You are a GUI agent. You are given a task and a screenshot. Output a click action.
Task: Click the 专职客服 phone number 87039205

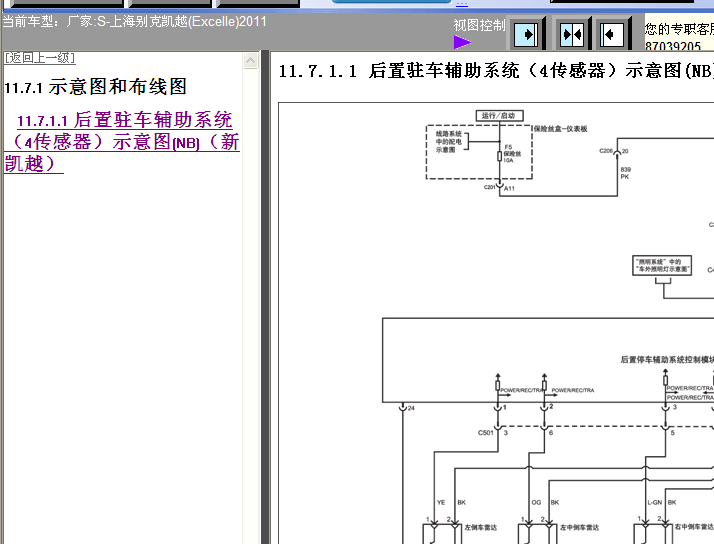(673, 46)
